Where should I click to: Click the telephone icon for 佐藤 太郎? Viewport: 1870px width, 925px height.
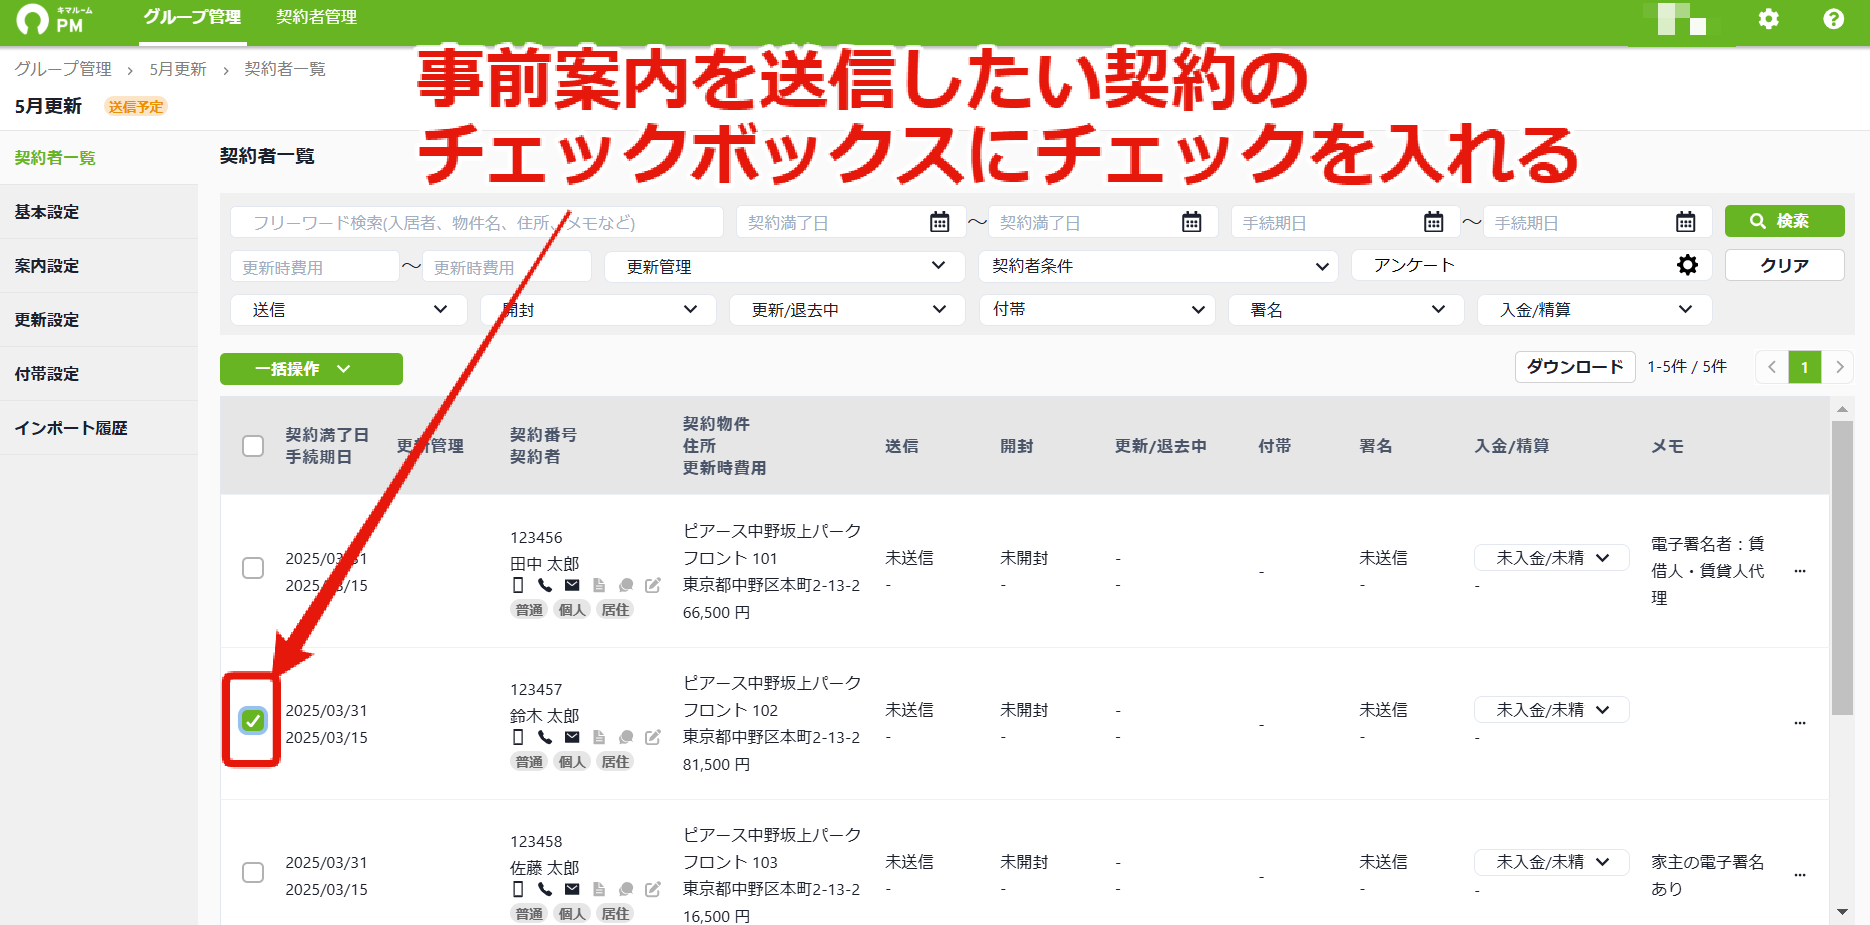pyautogui.click(x=545, y=889)
